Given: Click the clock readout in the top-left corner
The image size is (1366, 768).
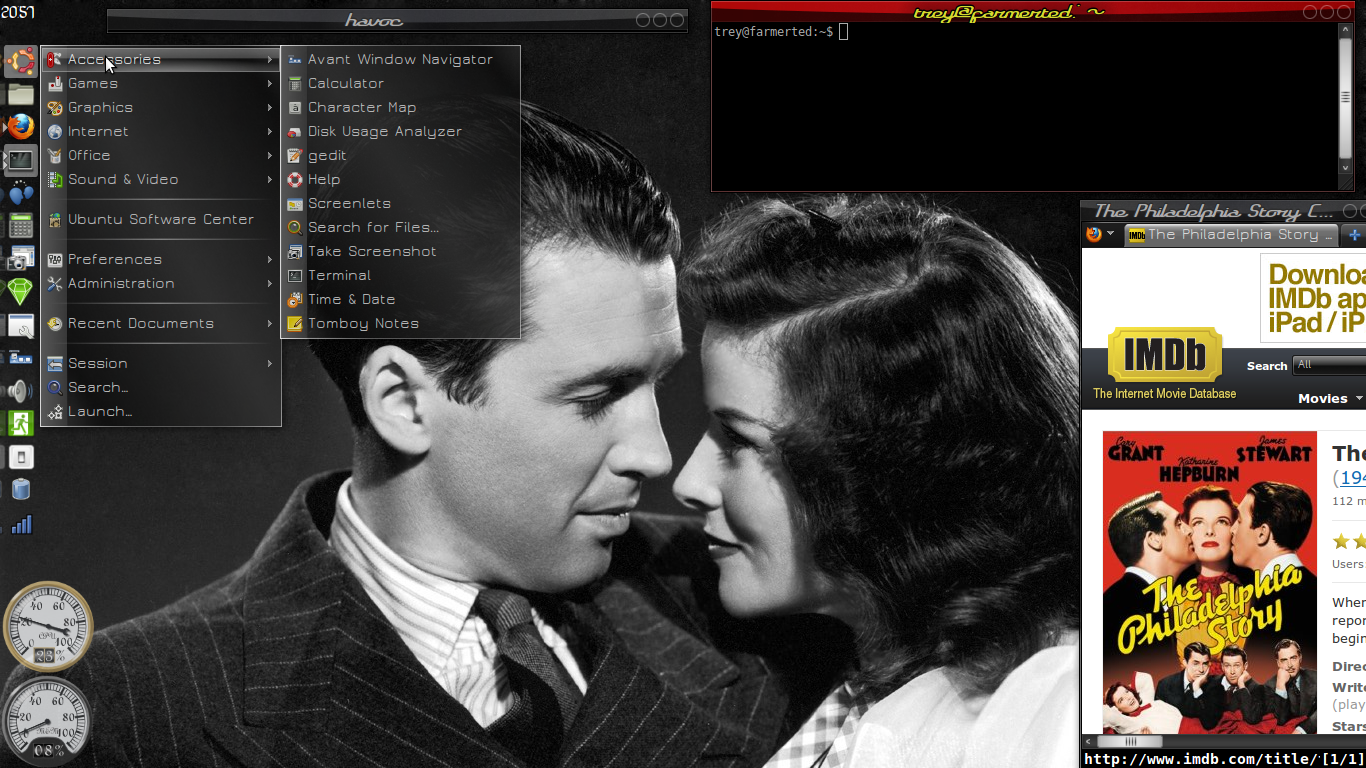Looking at the screenshot, I should (x=17, y=11).
